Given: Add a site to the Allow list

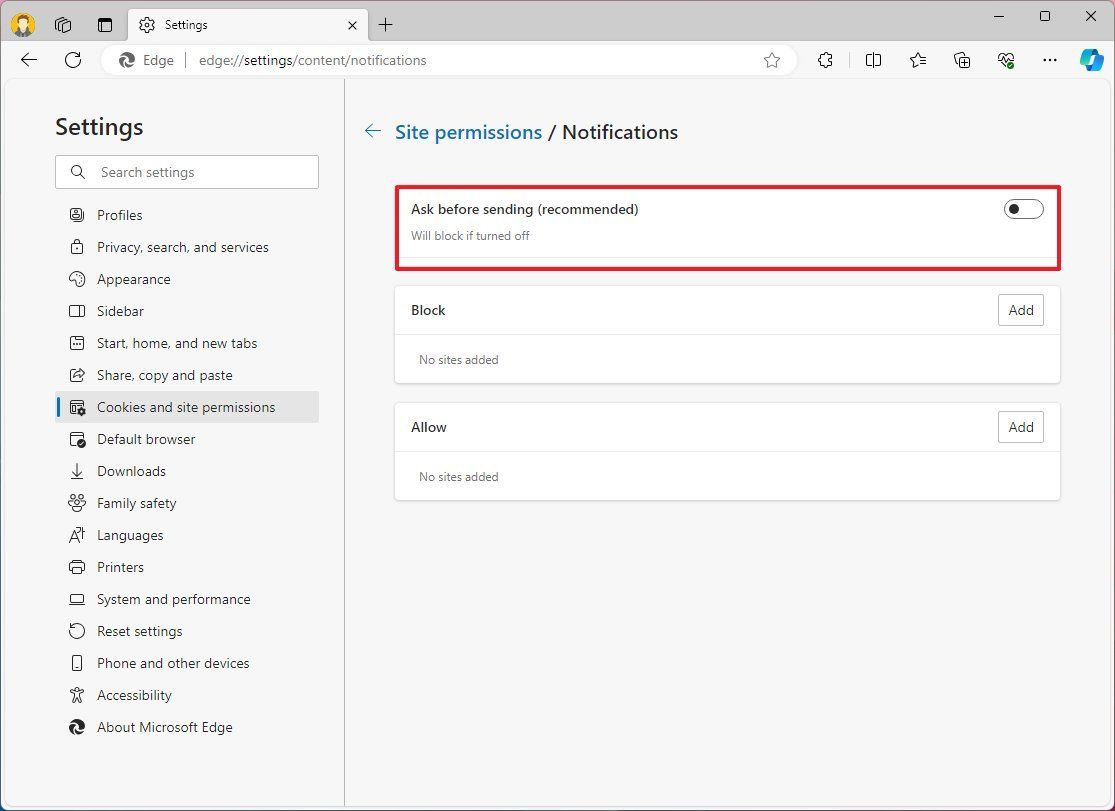Looking at the screenshot, I should [1020, 427].
